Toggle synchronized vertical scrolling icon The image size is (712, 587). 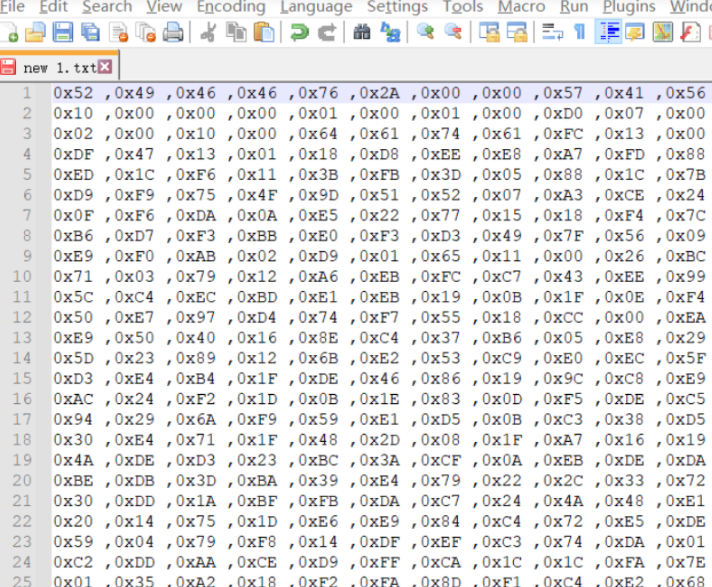489,32
